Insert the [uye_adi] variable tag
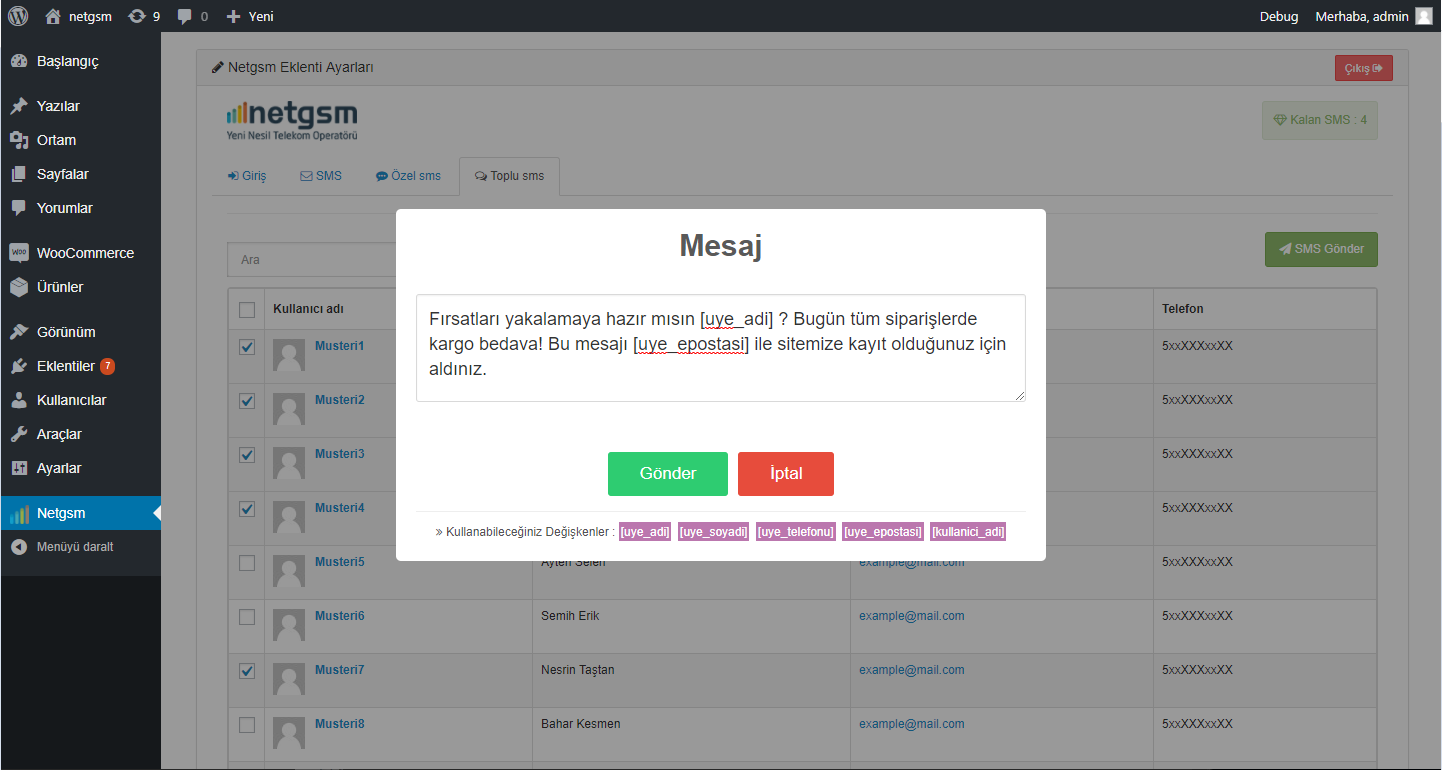Viewport: 1442px width, 770px height. pos(645,532)
